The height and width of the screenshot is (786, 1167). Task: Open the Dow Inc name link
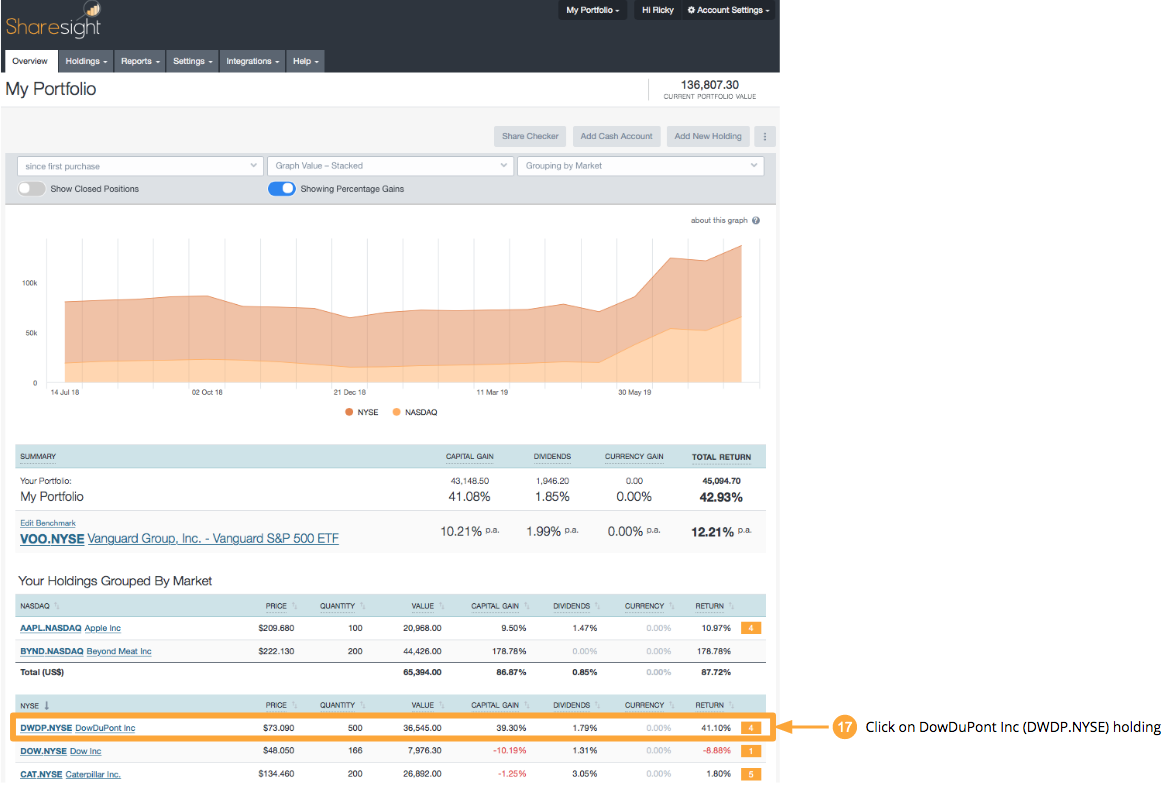coord(86,751)
